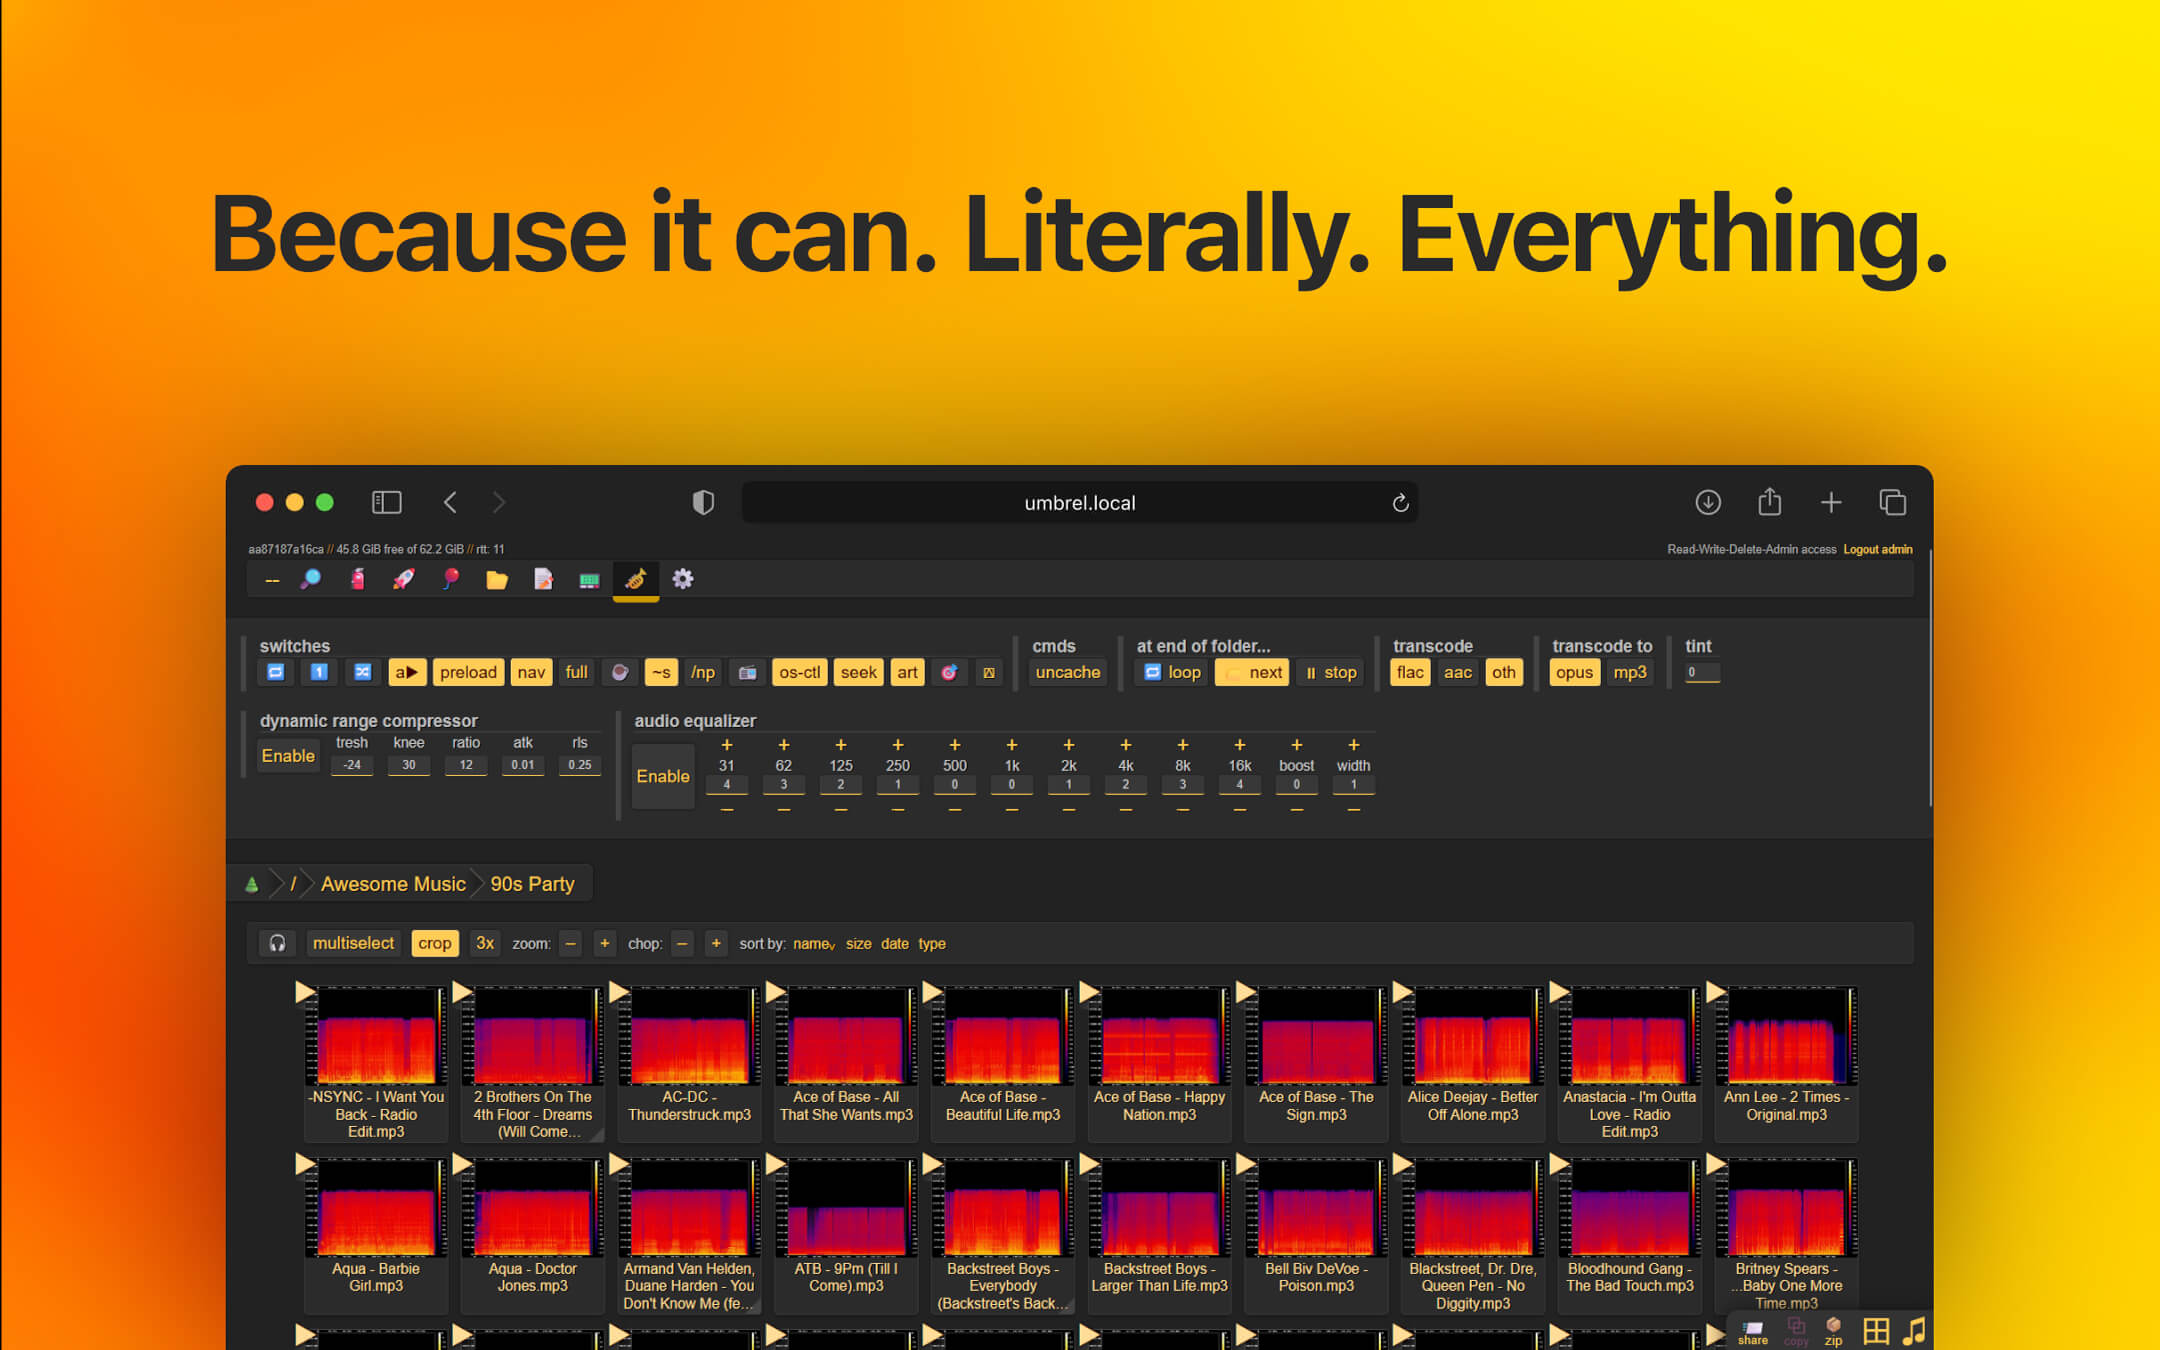Click the headphones icon in the file toolbar
The width and height of the screenshot is (2160, 1350).
(277, 943)
